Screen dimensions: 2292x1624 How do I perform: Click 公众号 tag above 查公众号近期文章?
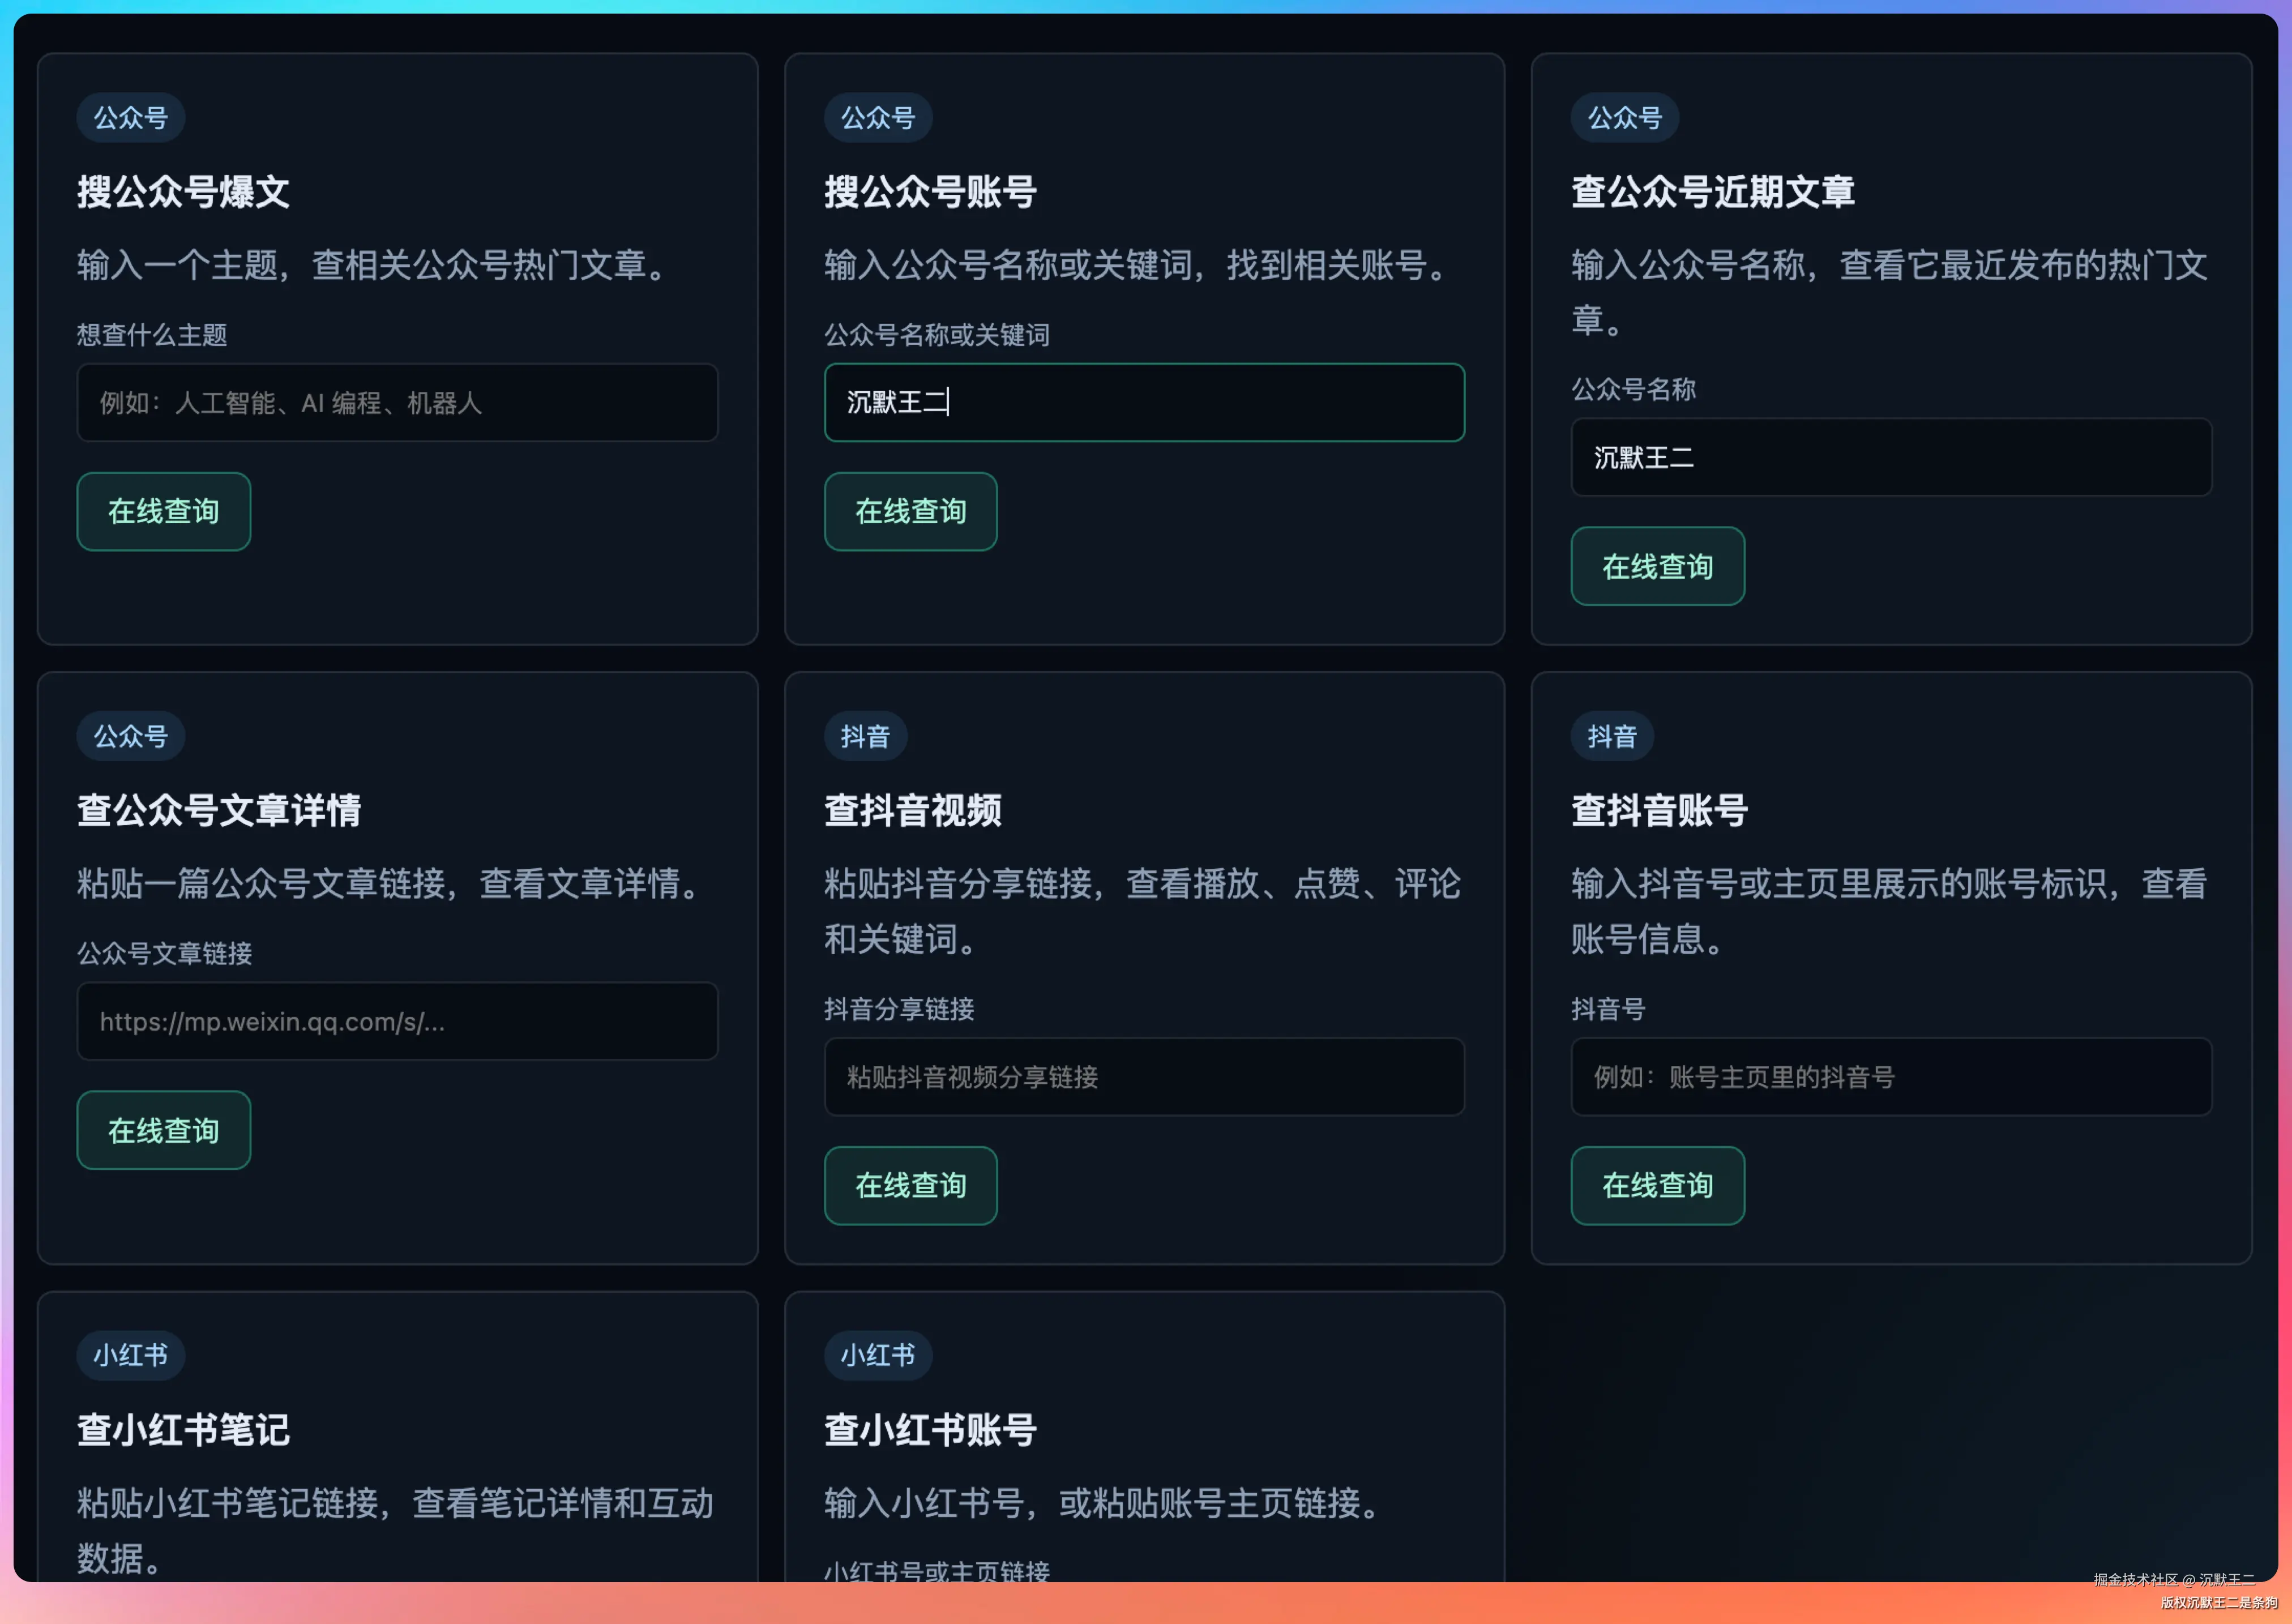point(1625,118)
